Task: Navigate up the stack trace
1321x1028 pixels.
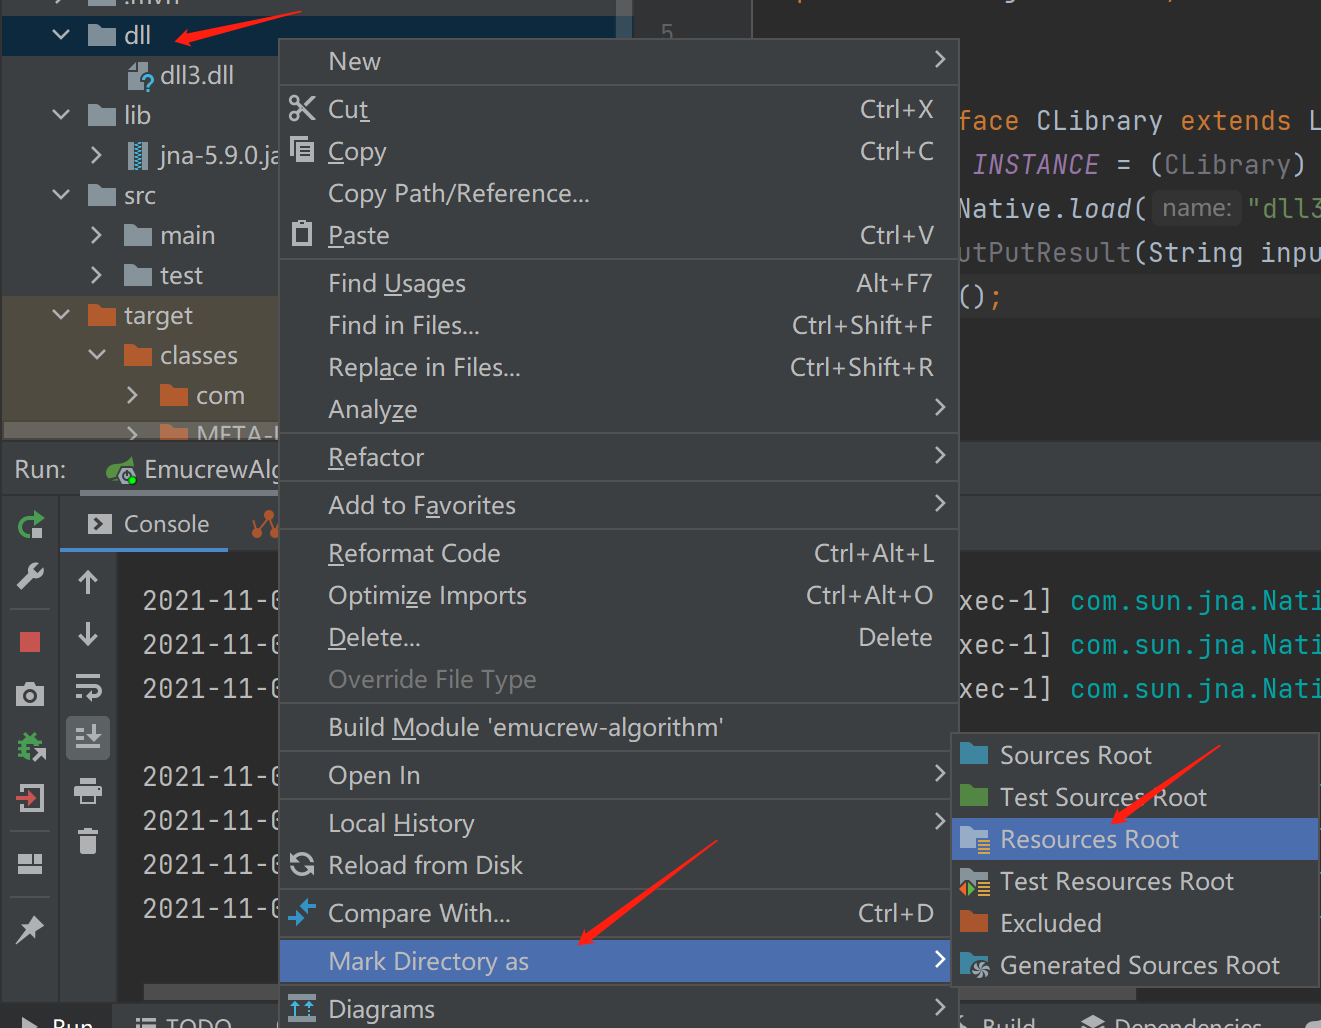Action: (88, 580)
